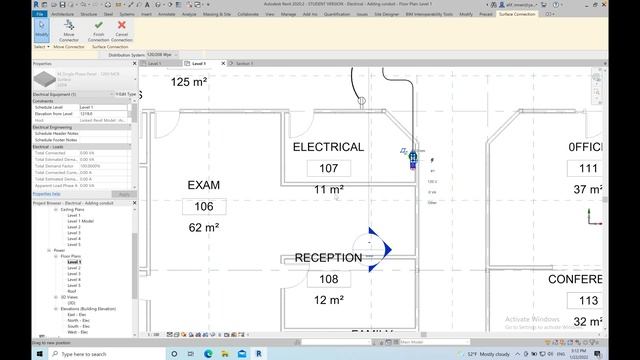640x360 pixels.
Task: Open the Select dropdown under Modify
Action: click(42, 47)
